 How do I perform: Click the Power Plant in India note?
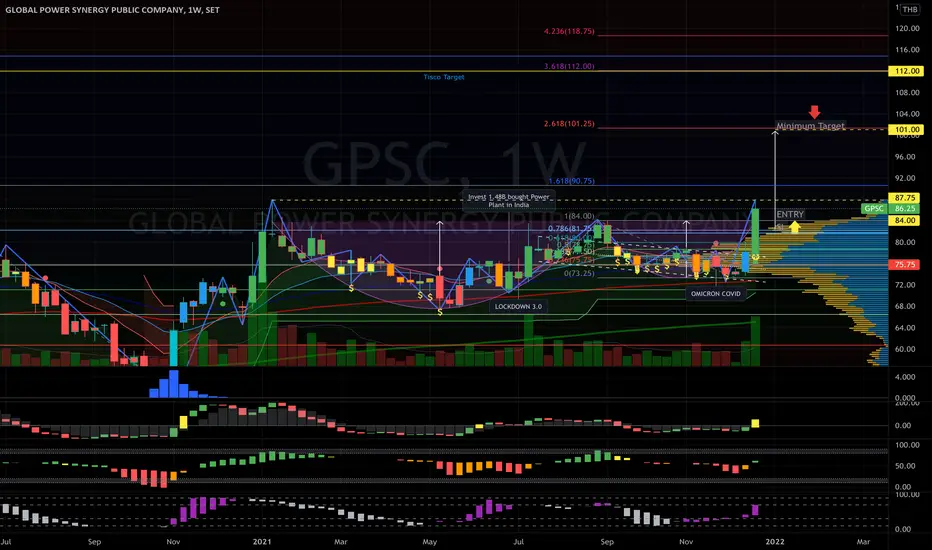508,201
